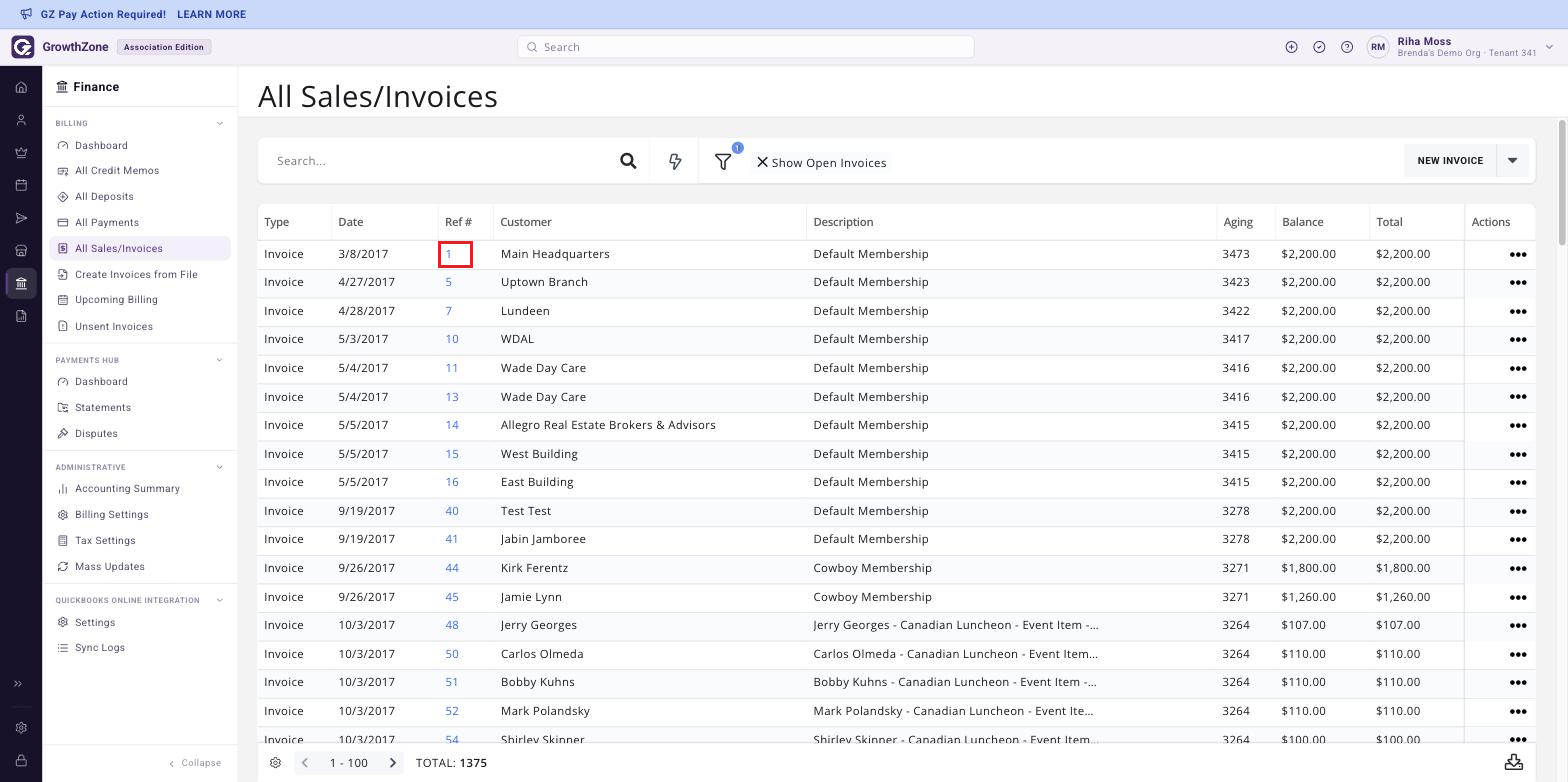The image size is (1568, 782).
Task: Open the New Invoice dropdown arrow
Action: point(1512,161)
